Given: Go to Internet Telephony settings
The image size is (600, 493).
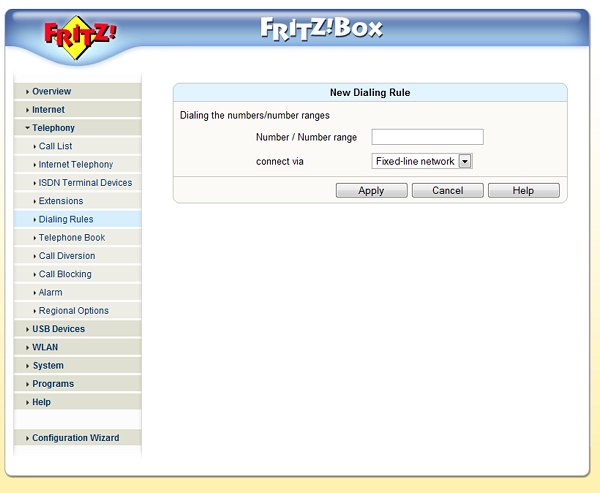Looking at the screenshot, I should pos(75,165).
